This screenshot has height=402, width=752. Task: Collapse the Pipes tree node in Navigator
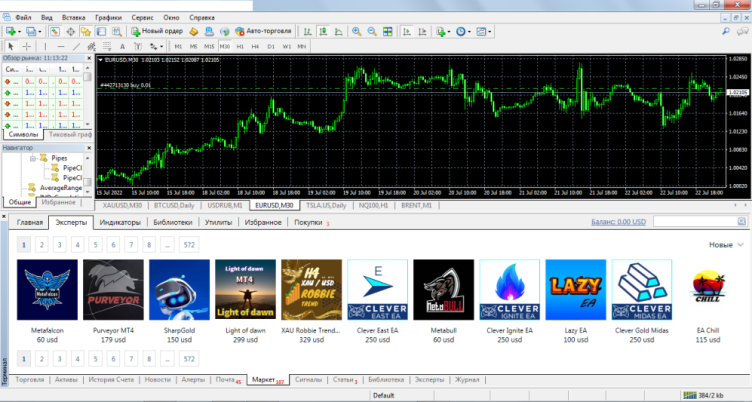pos(33,158)
